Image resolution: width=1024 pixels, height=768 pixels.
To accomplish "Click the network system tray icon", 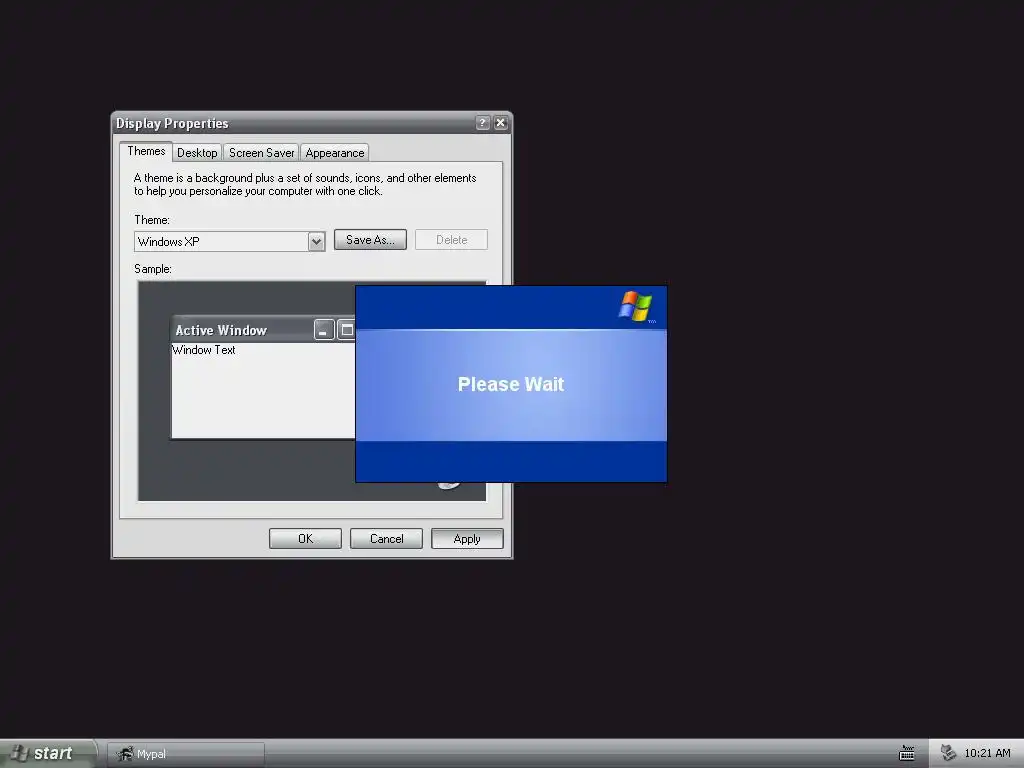I will 948,754.
